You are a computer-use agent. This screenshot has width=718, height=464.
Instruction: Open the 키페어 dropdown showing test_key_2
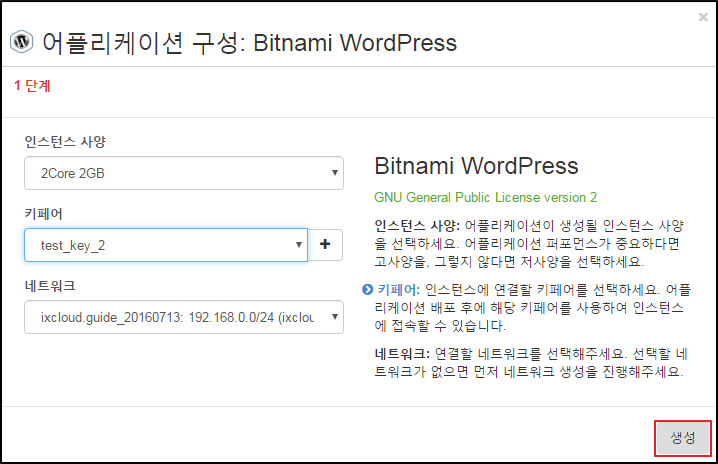[x=166, y=245]
